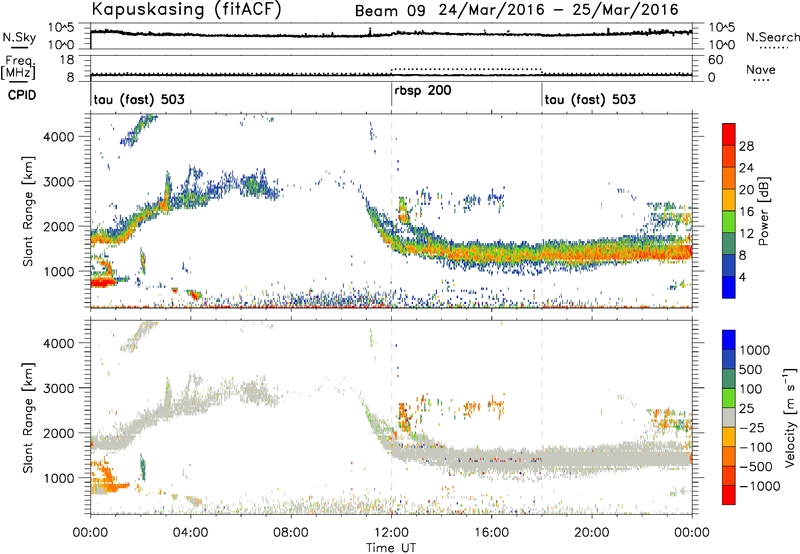Click the '60' tick on the Nave axis
Viewport: 800px width, 554px height.
pos(715,60)
